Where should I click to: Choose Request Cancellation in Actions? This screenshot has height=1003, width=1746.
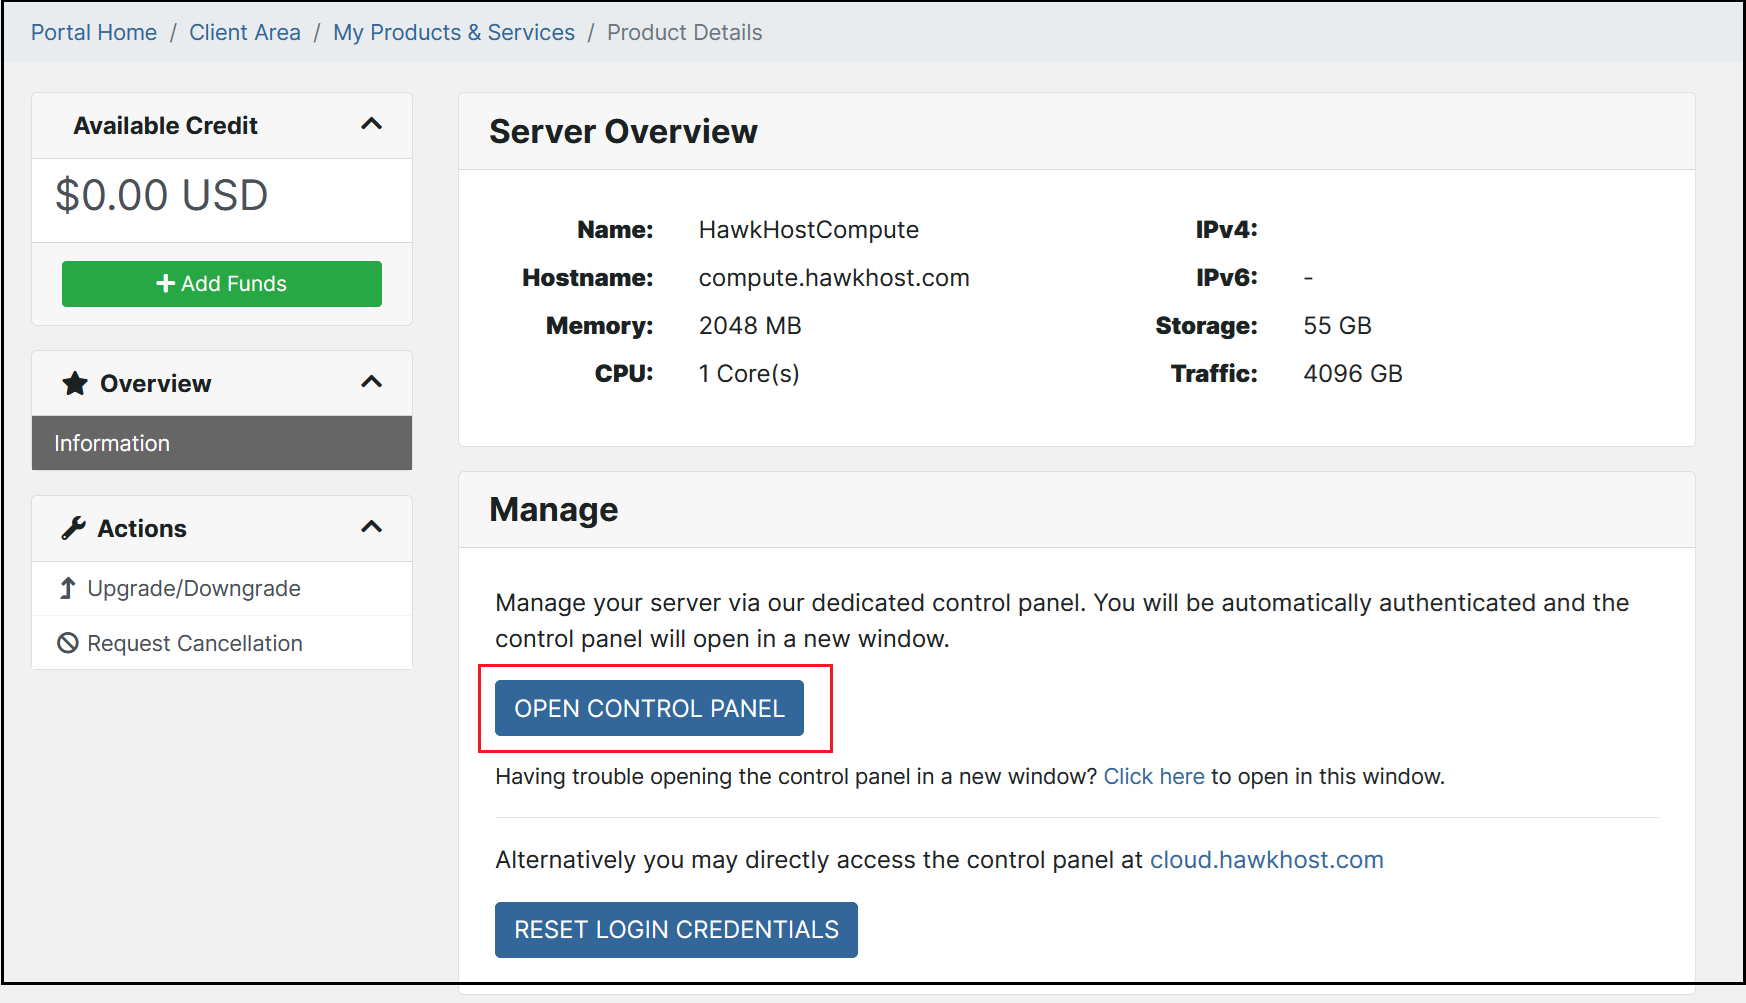(195, 643)
